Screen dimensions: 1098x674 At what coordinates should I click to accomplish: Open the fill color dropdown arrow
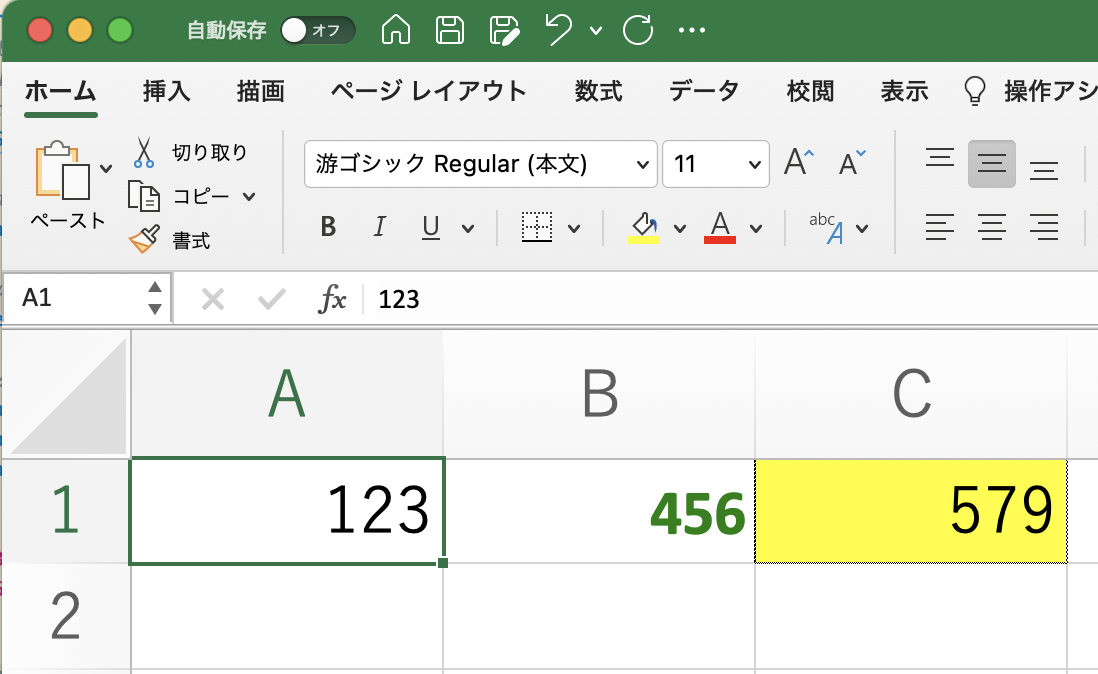coord(680,227)
